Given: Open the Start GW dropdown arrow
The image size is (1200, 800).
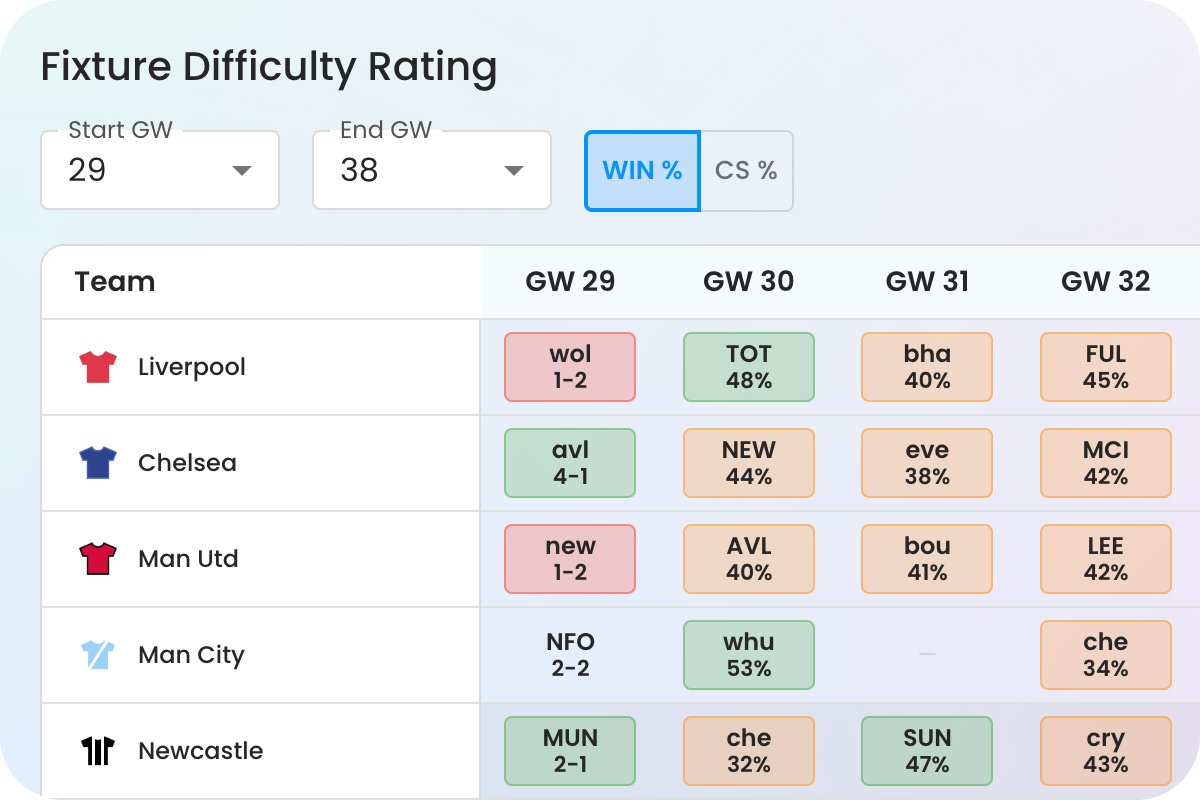Looking at the screenshot, I should point(241,171).
